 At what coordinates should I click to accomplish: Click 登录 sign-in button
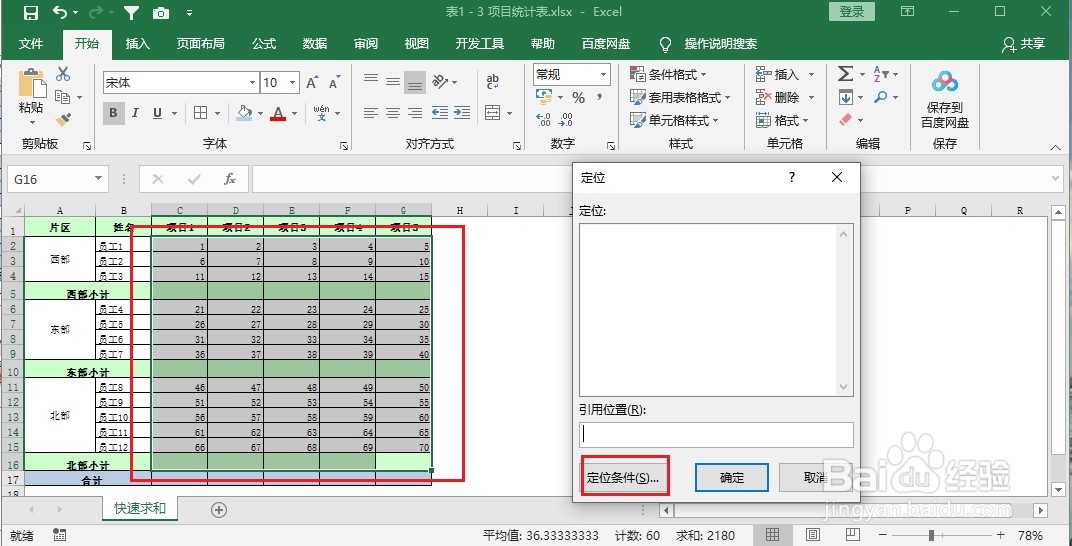tap(852, 12)
